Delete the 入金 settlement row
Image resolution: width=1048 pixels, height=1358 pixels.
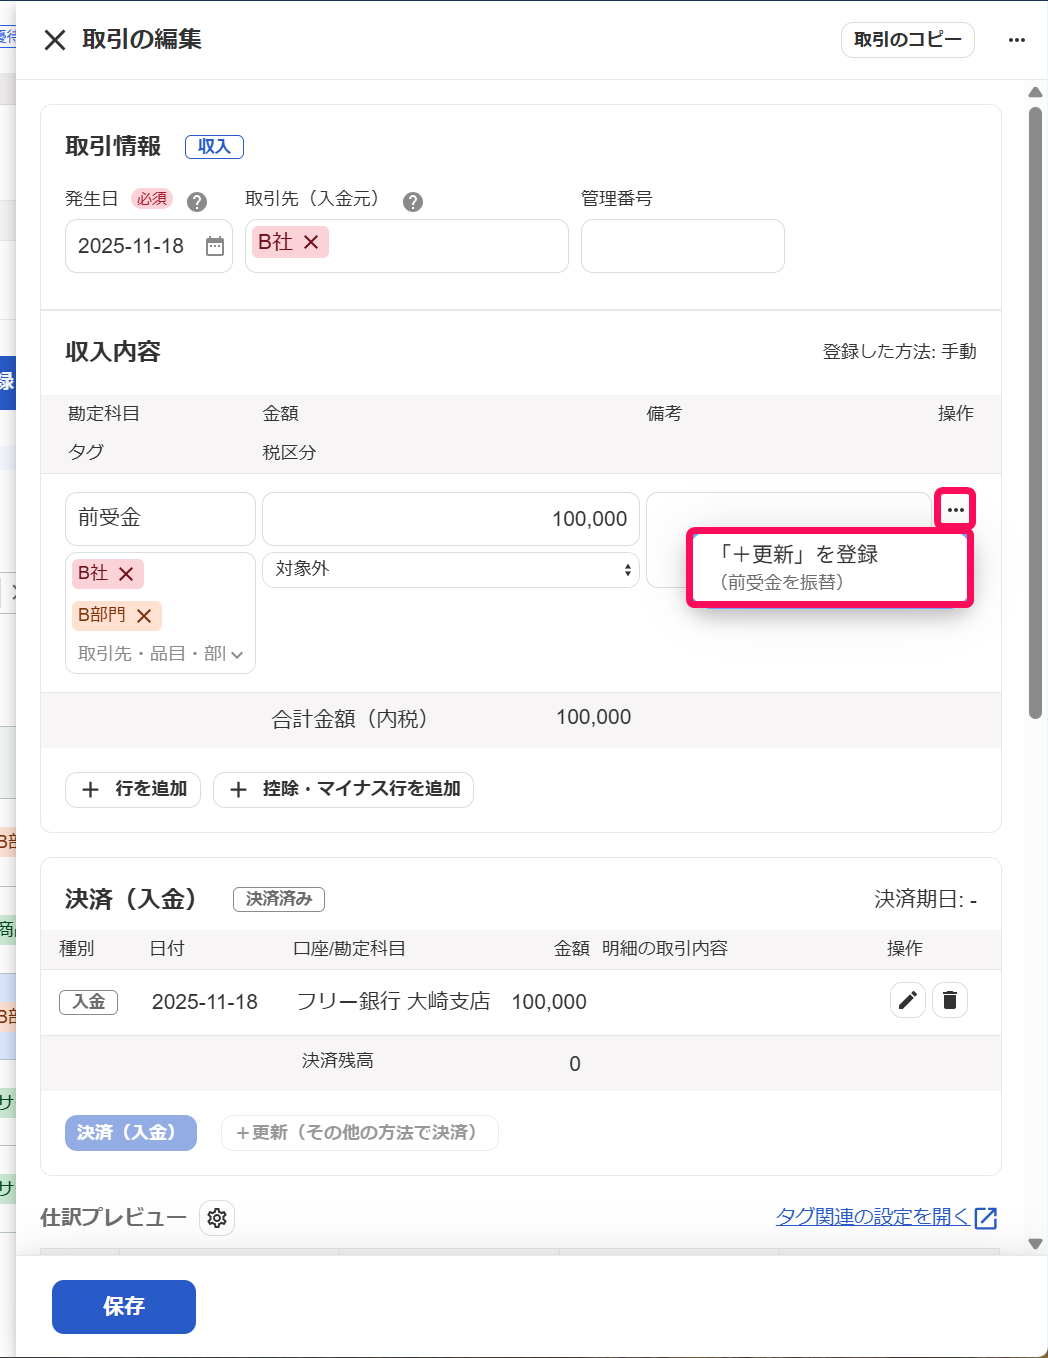point(949,1000)
